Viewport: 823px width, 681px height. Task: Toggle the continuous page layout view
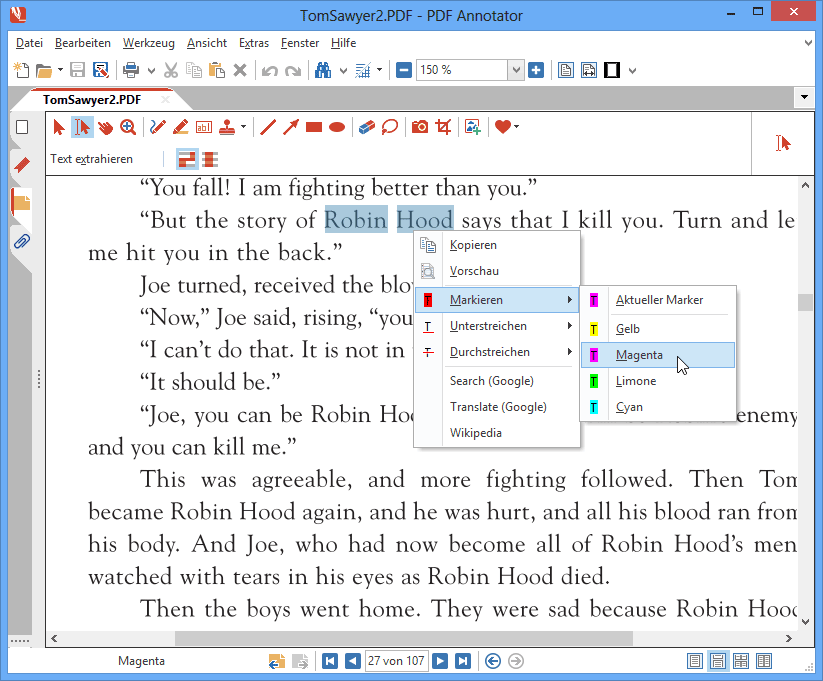tap(717, 661)
